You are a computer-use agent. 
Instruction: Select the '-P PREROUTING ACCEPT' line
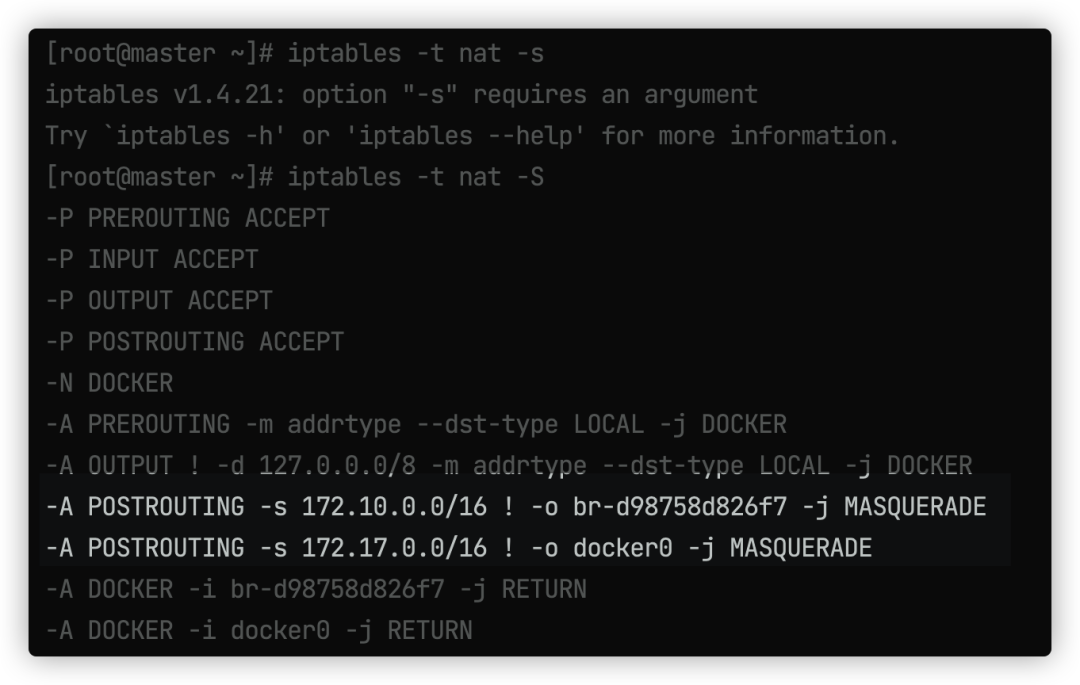[188, 218]
